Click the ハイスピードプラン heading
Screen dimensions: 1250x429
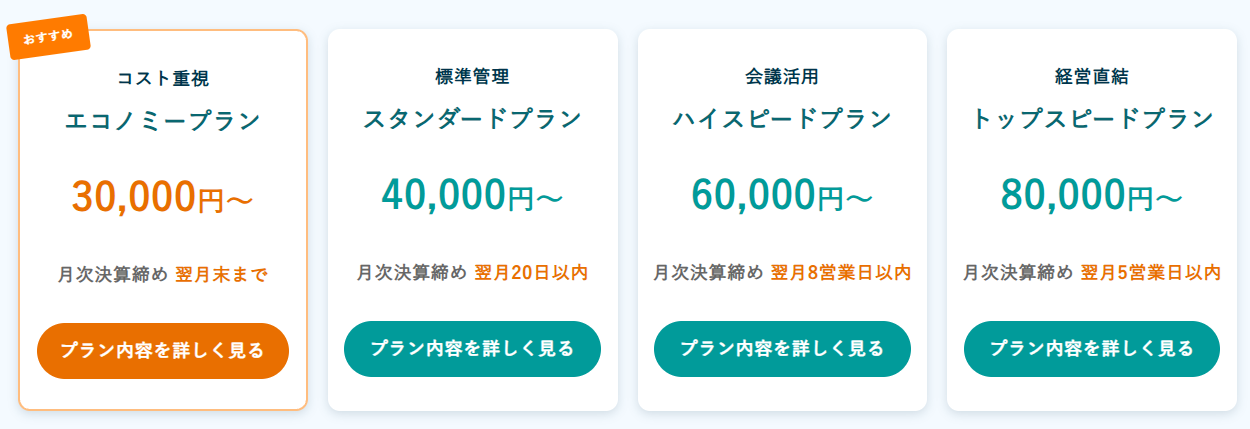click(x=782, y=119)
